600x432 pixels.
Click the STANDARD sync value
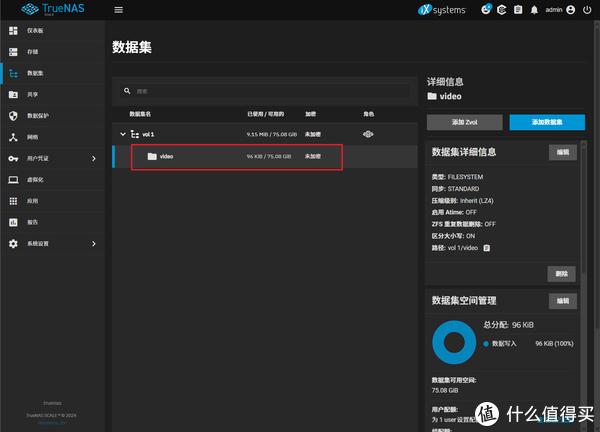pyautogui.click(x=463, y=189)
